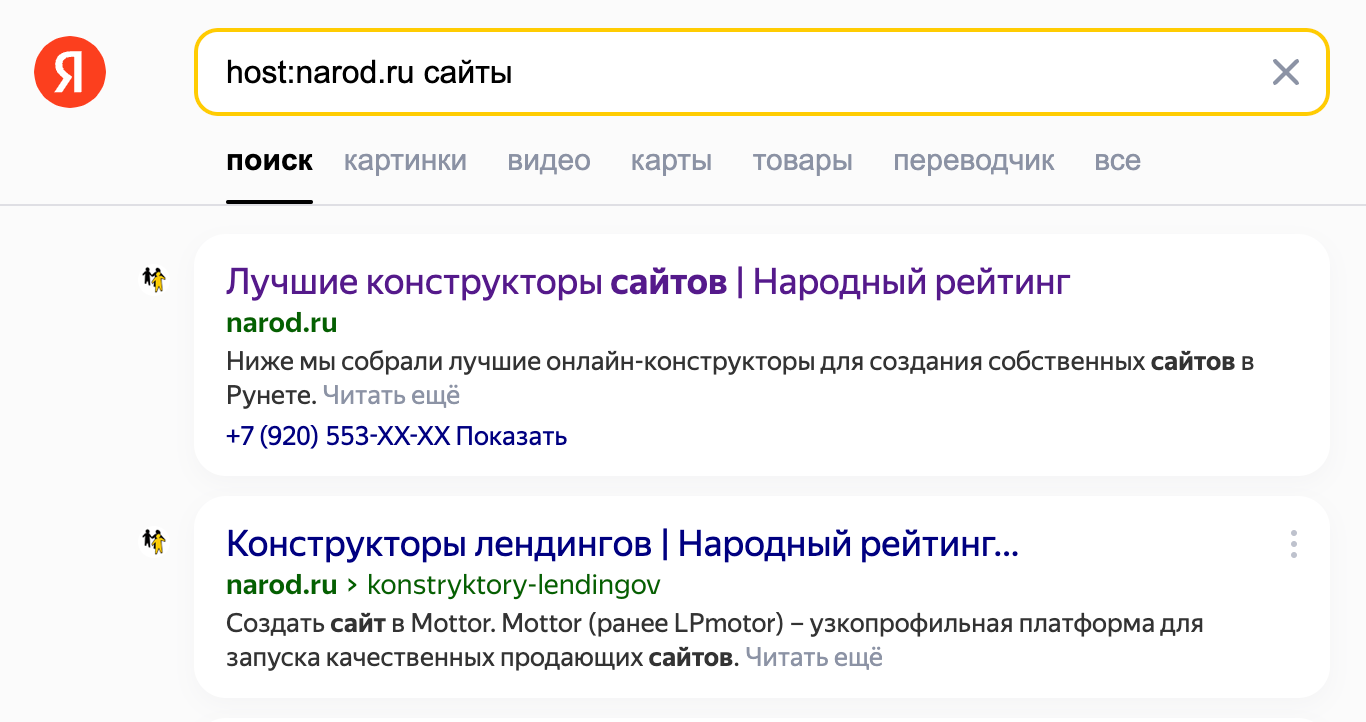Clear the search query with the X icon
This screenshot has height=722, width=1366.
click(1285, 72)
